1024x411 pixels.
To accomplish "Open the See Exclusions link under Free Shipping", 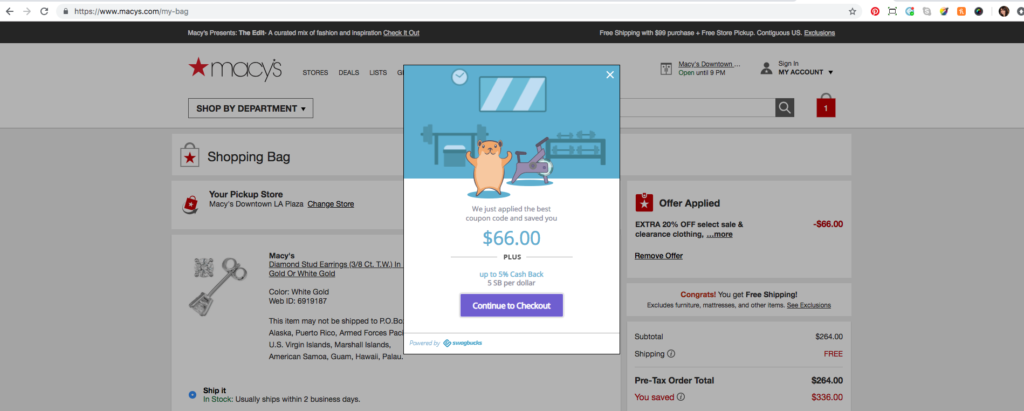I will coord(808,305).
